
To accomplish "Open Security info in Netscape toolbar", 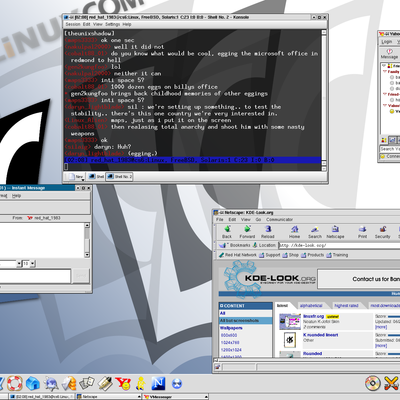I will (x=382, y=232).
